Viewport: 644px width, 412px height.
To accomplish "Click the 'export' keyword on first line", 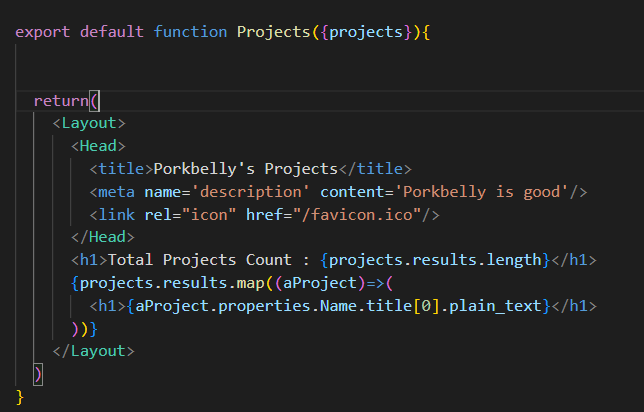I will (x=43, y=32).
